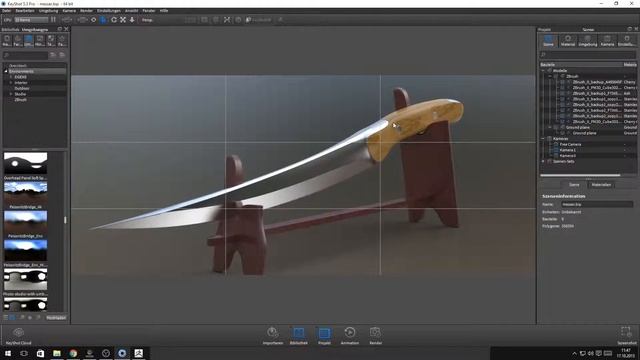The width and height of the screenshot is (640, 360).
Task: Click the Materialien sub-tab button
Action: tap(601, 185)
